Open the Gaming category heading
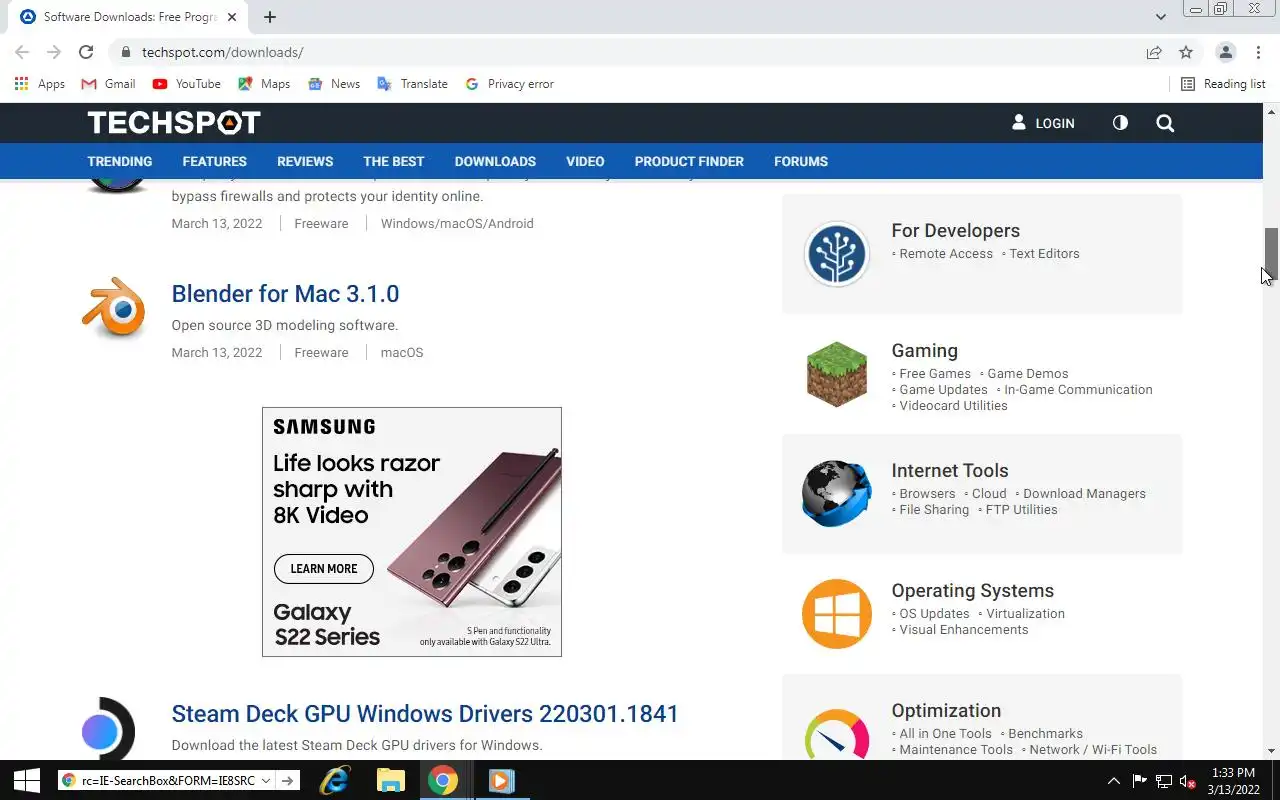Screen dimensions: 1280x800 click(925, 351)
